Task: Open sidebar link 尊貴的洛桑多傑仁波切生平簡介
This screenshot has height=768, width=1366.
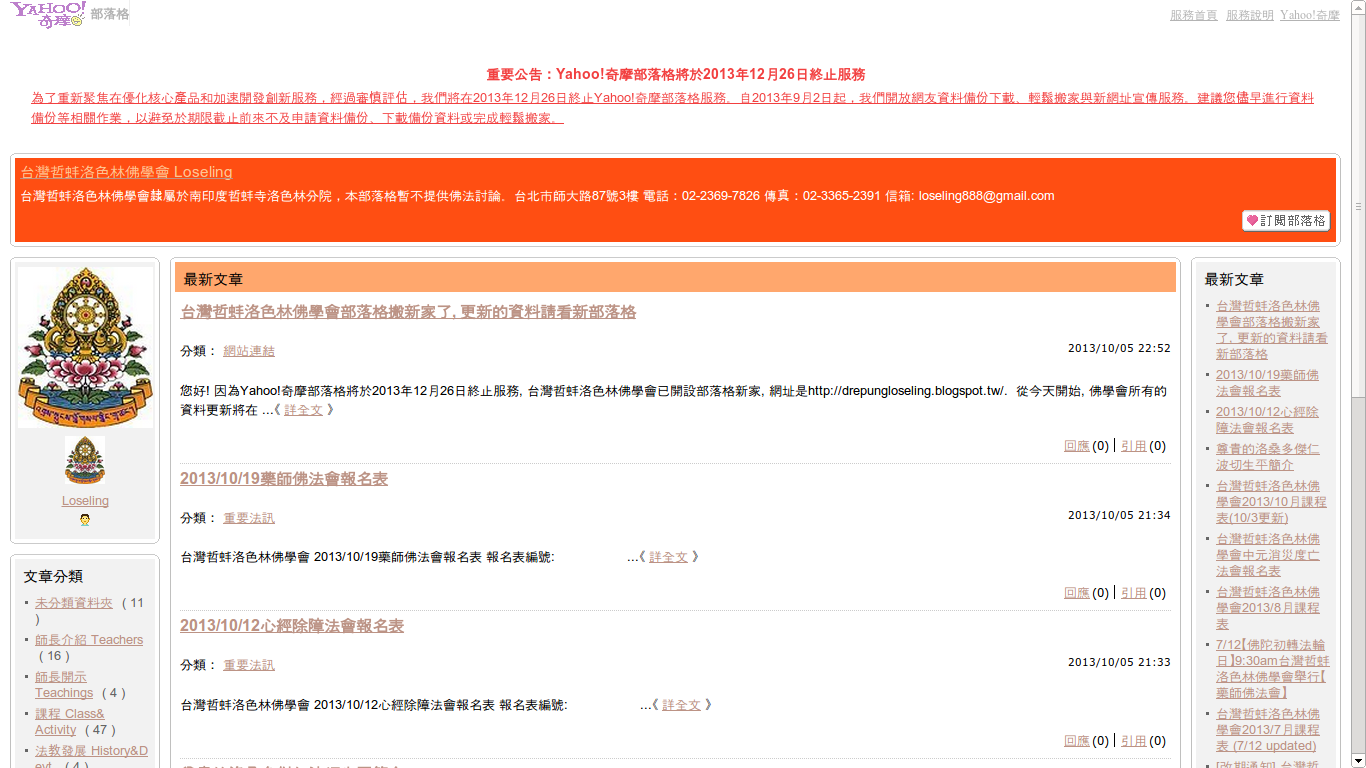Action: point(1268,457)
